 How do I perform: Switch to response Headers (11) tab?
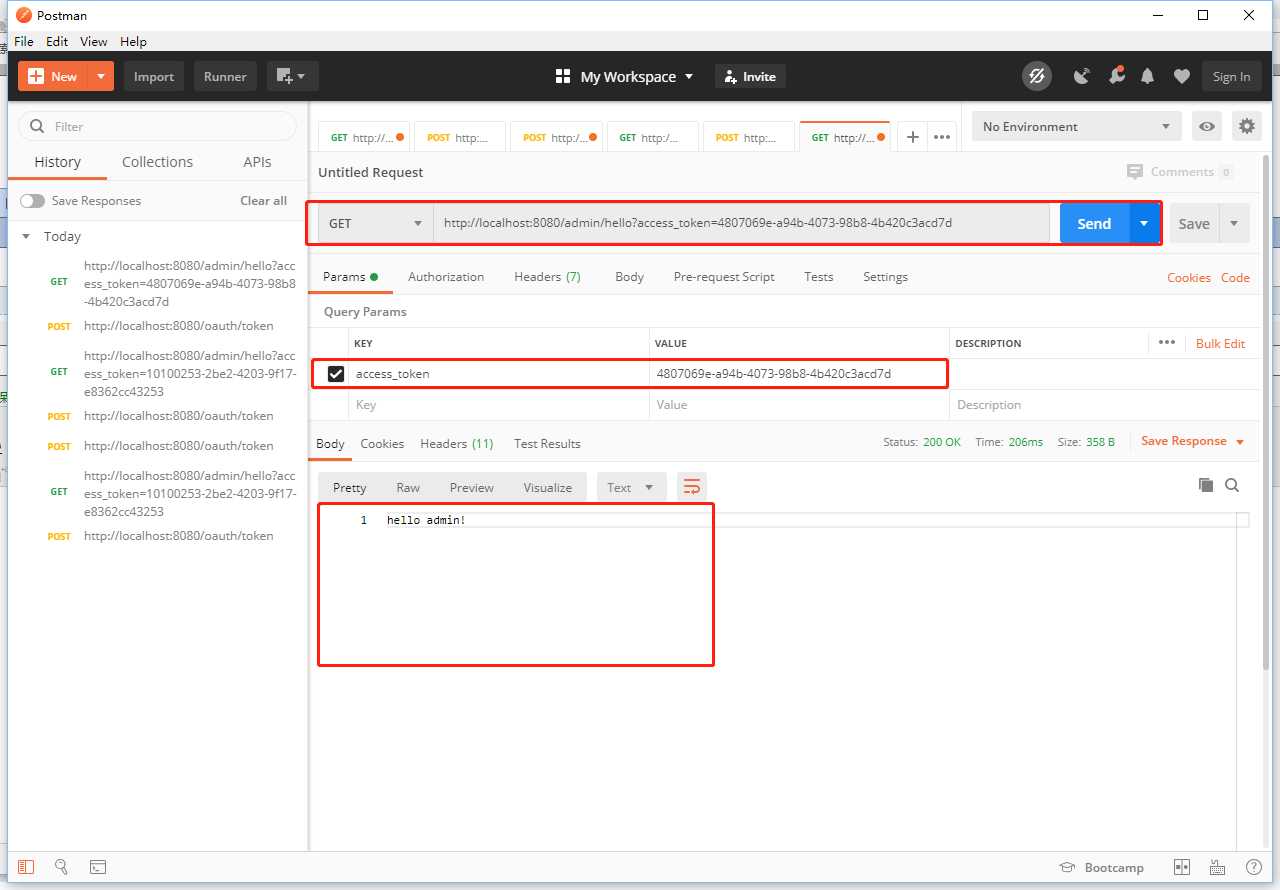tap(456, 444)
